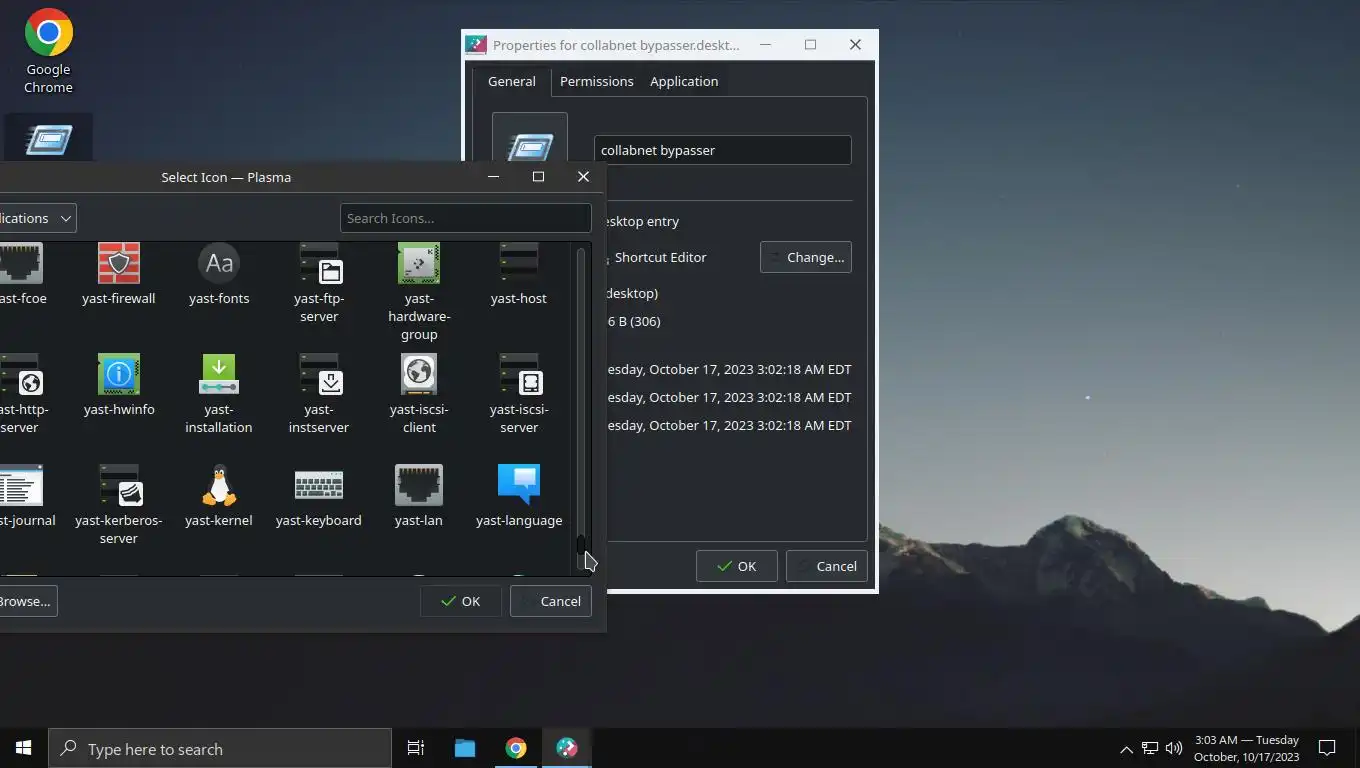Viewport: 1360px width, 768px height.
Task: Launch Chrome from the taskbar
Action: (x=516, y=748)
